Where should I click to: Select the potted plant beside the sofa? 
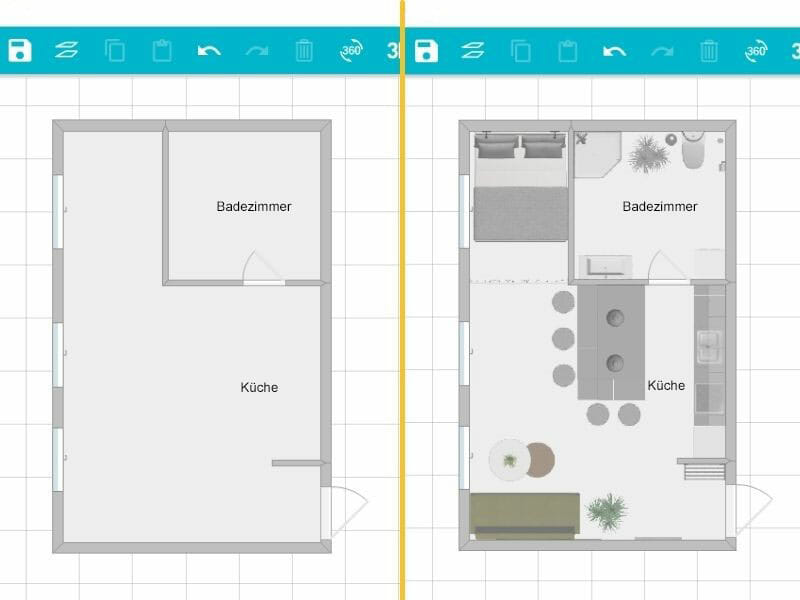tap(607, 512)
